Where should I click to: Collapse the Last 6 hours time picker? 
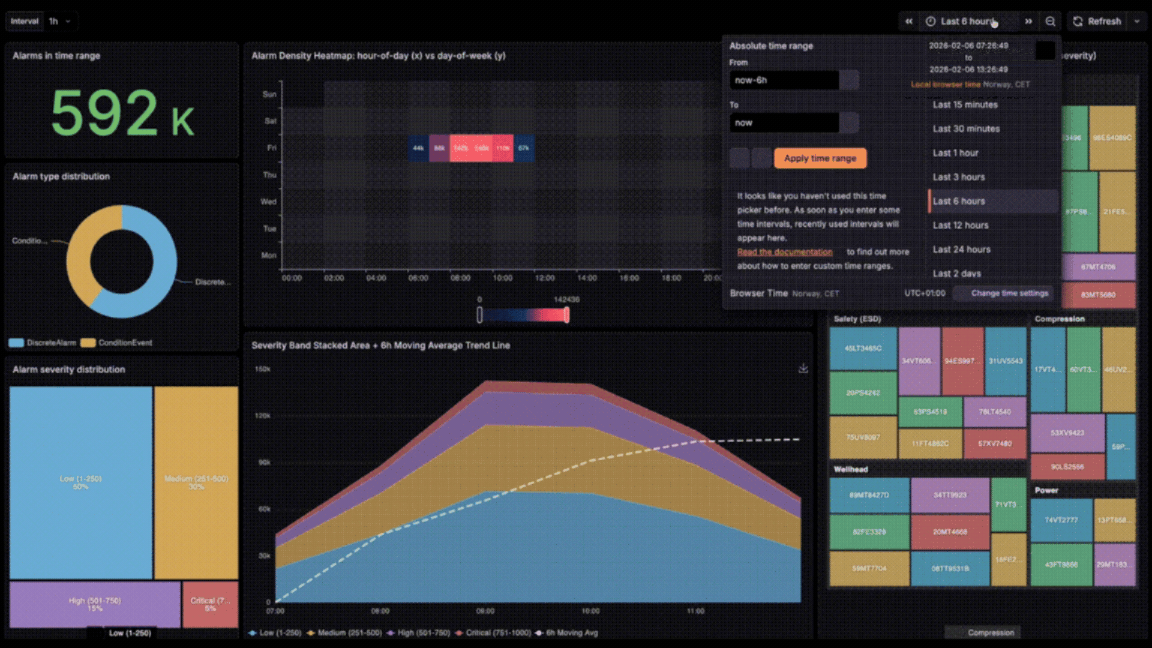click(x=968, y=21)
